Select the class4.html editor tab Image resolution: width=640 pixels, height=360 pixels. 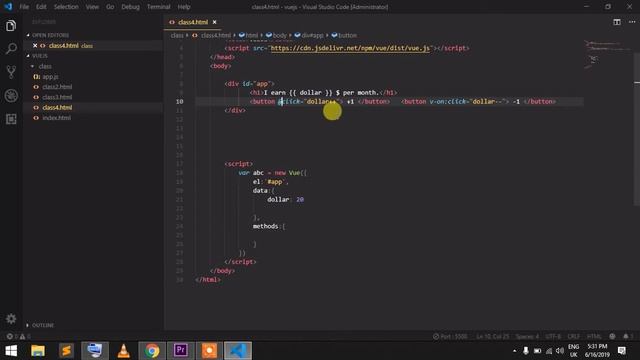[193, 22]
